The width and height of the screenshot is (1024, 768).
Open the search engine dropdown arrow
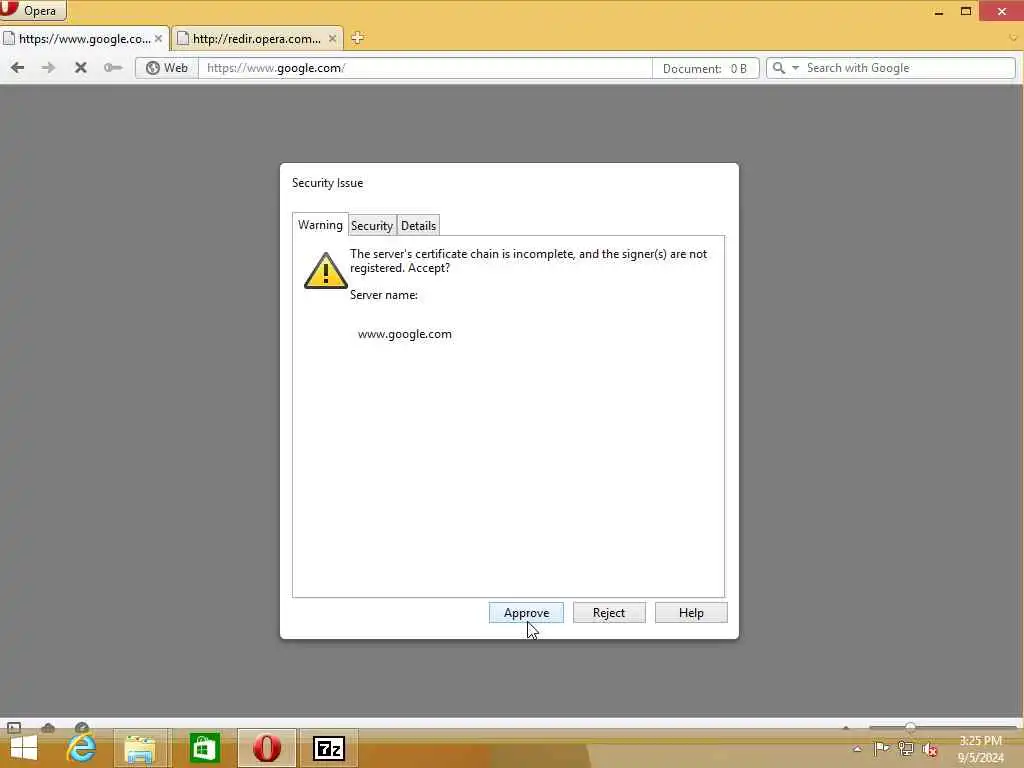(795, 68)
